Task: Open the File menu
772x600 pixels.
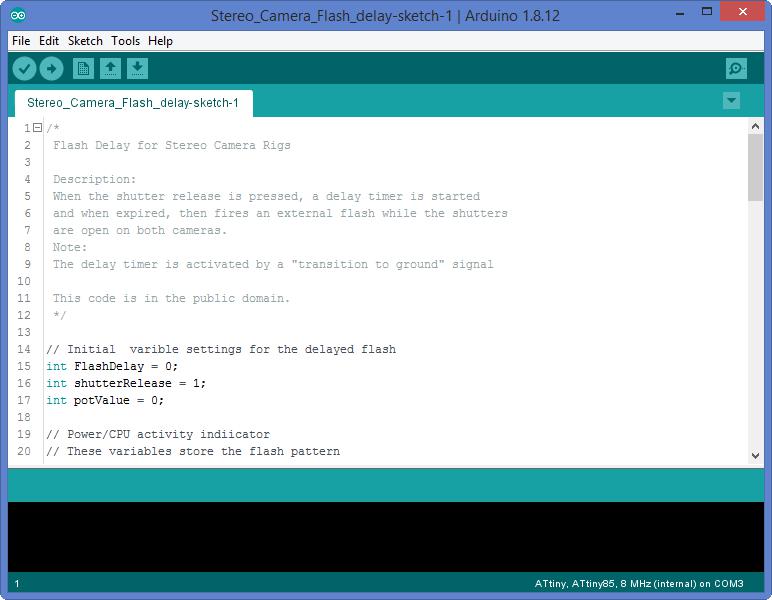Action: click(20, 41)
